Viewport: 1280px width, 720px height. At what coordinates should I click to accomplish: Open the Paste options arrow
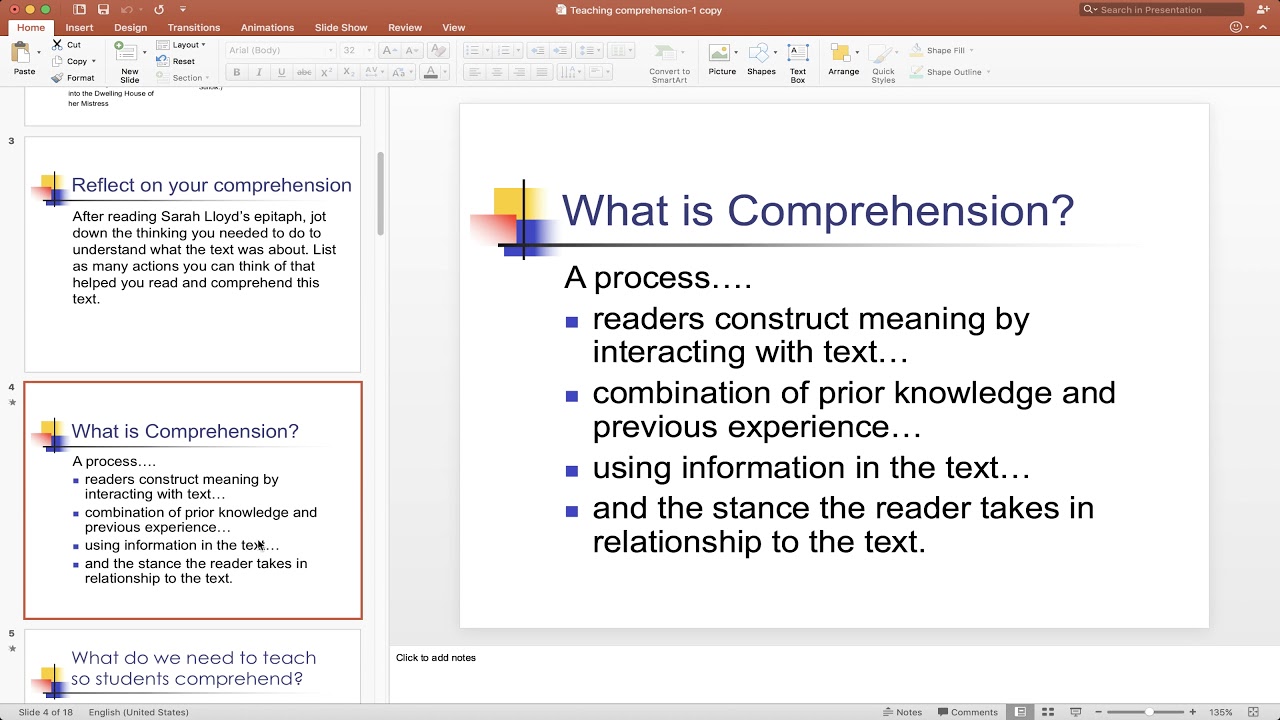(x=39, y=53)
